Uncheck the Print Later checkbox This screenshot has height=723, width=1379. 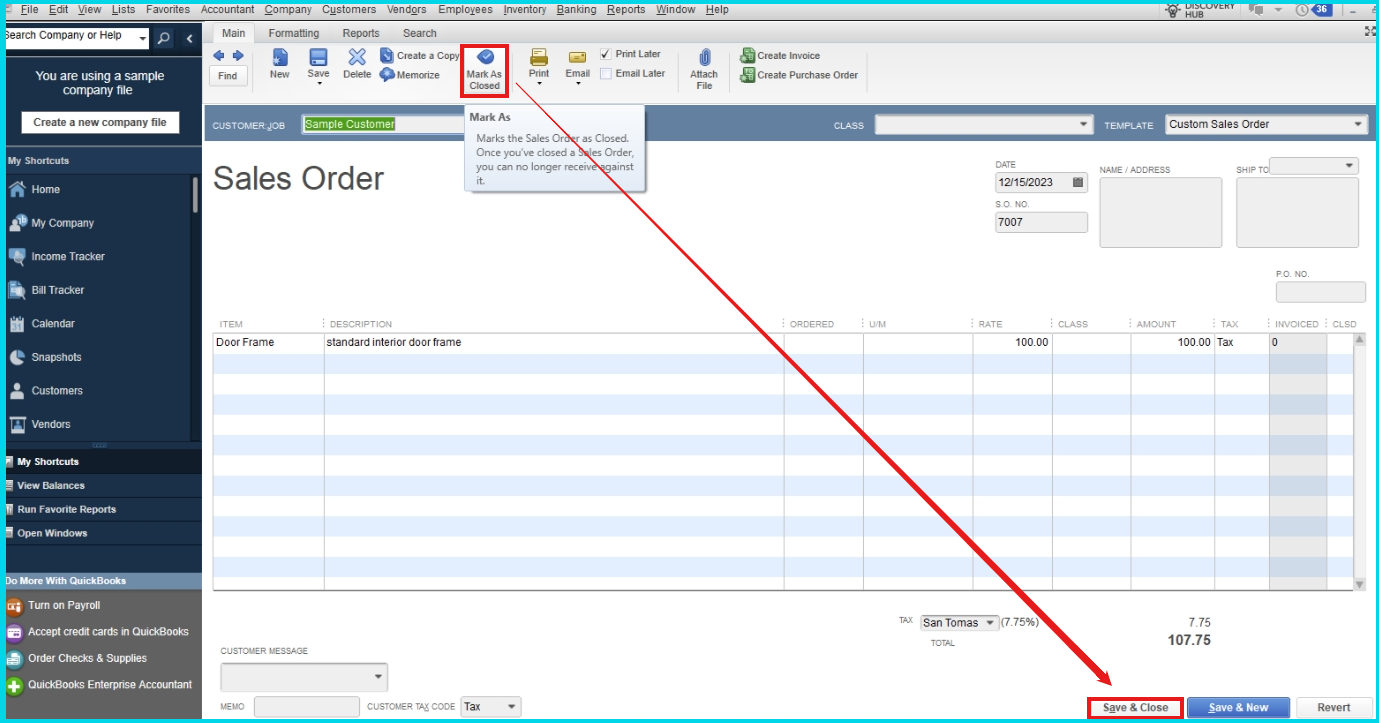(x=606, y=54)
